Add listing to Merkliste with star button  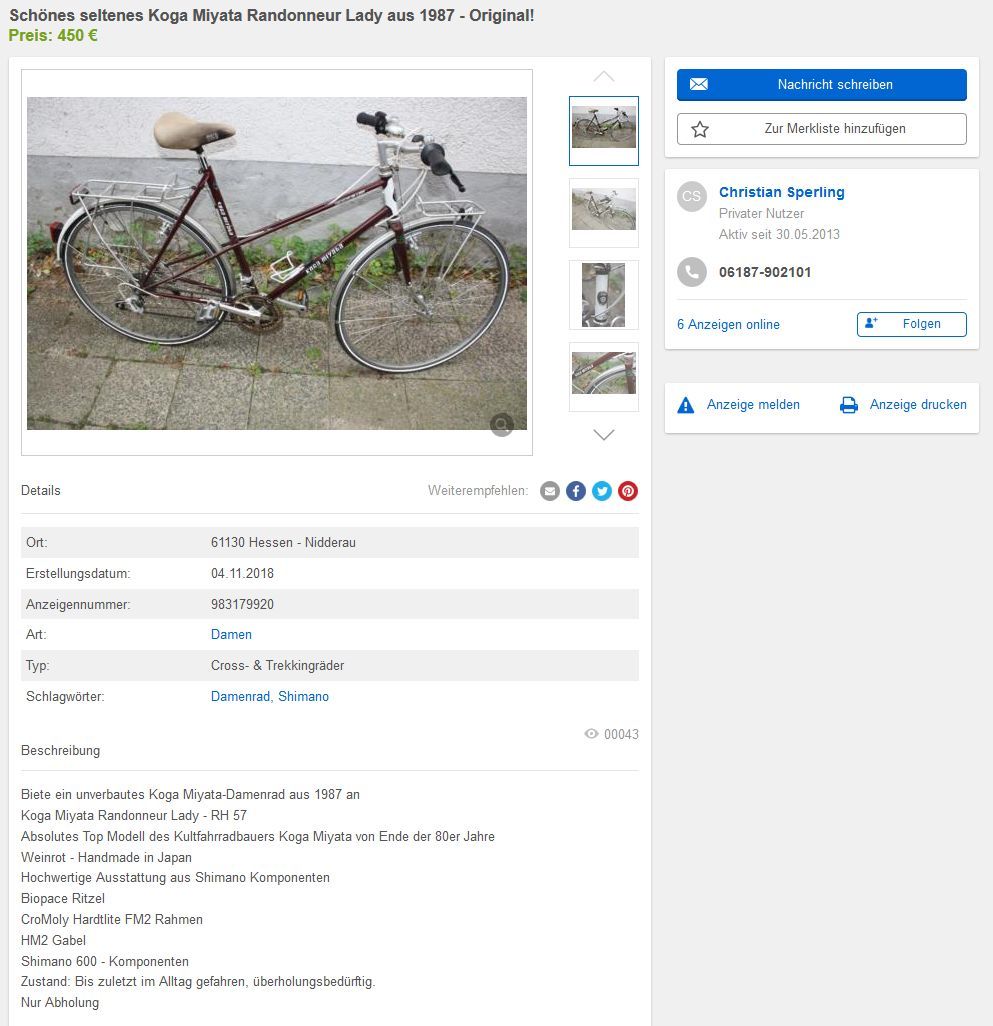(821, 129)
